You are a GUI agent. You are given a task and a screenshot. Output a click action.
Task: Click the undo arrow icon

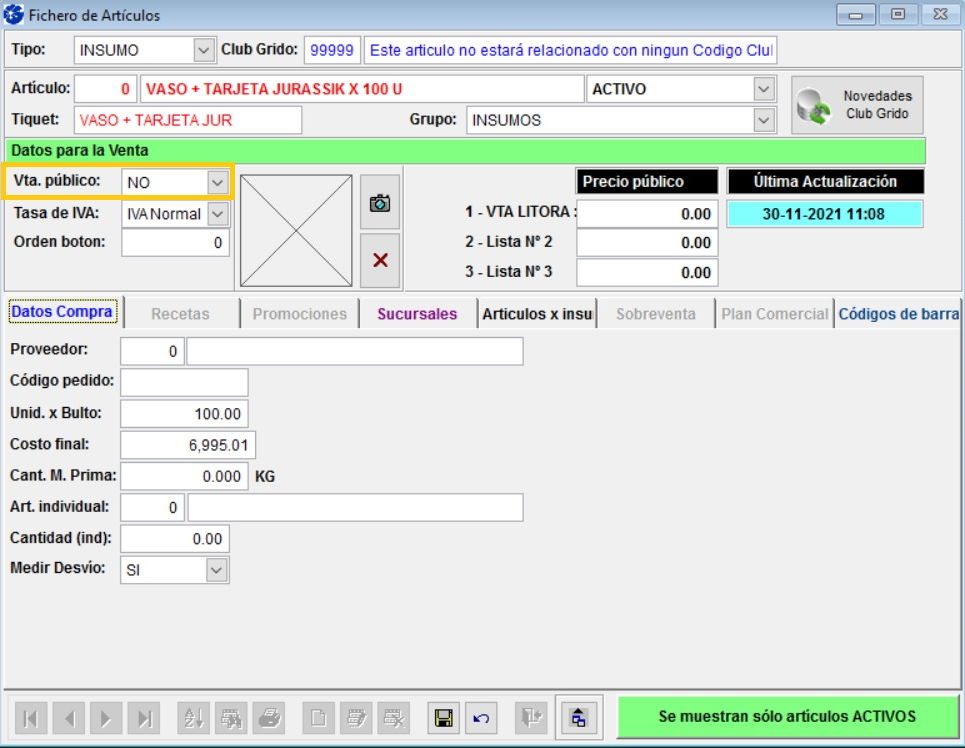481,717
